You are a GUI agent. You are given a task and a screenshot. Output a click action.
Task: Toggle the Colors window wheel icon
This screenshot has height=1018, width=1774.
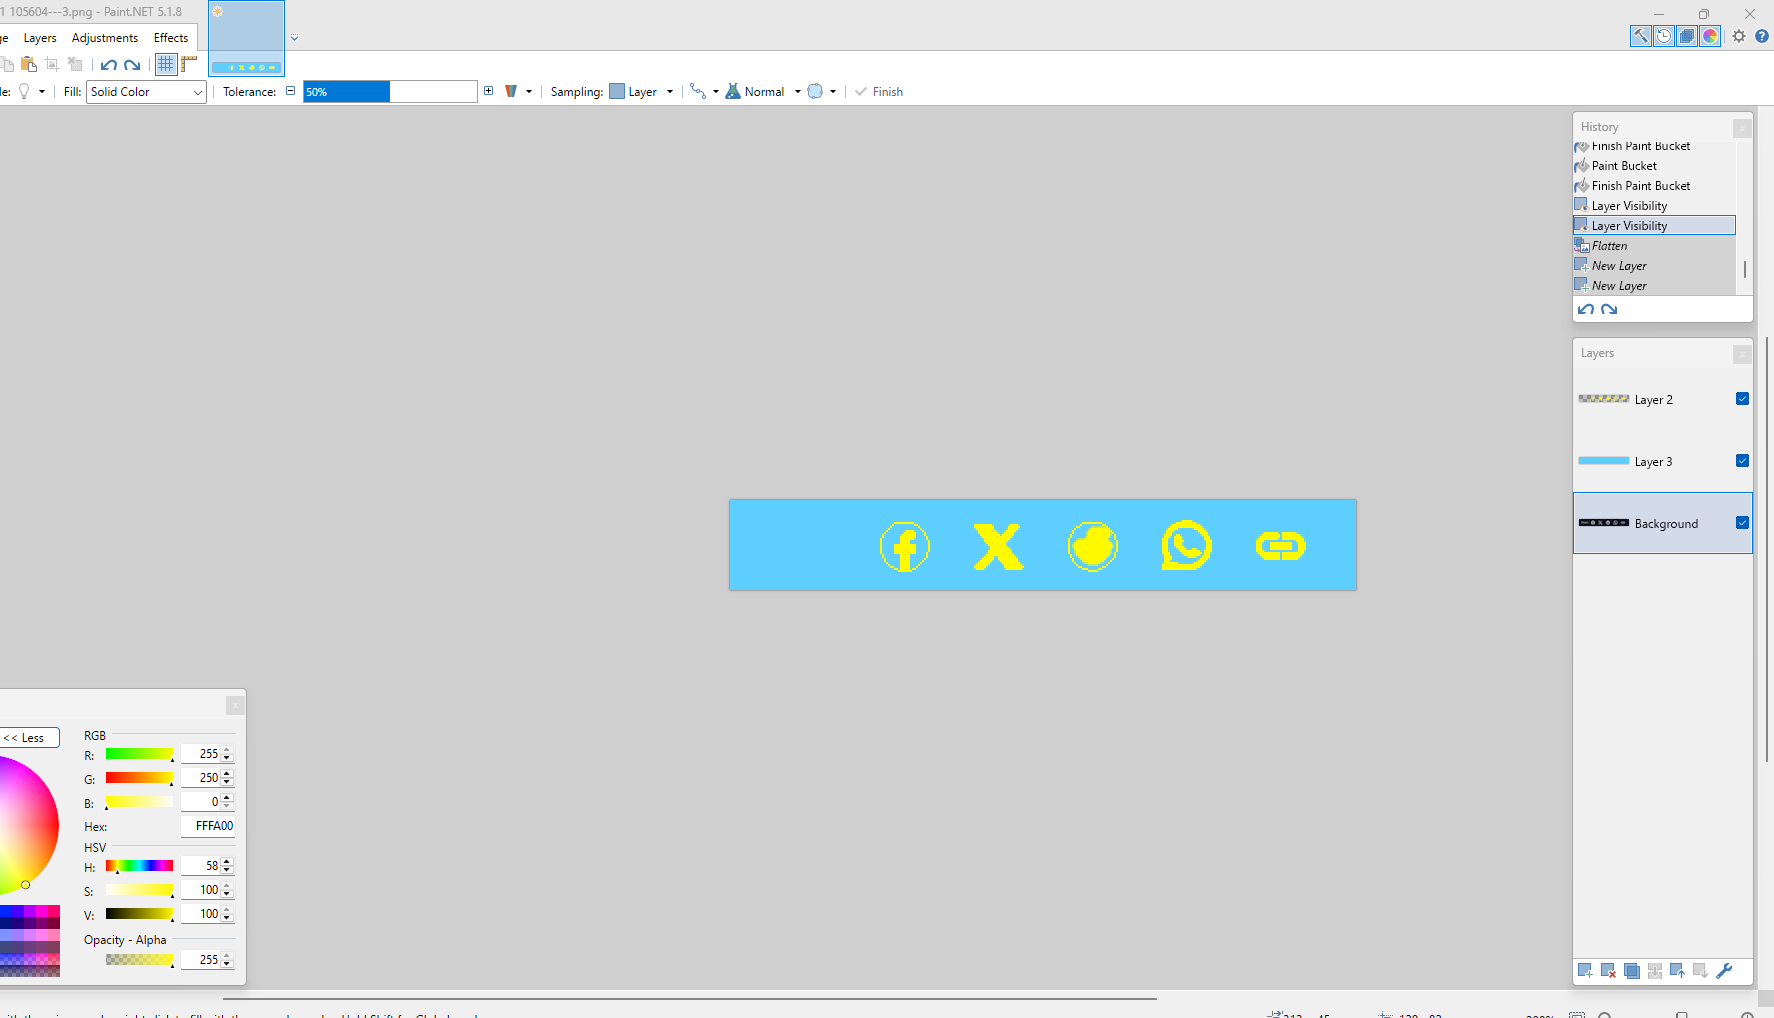click(x=1710, y=36)
